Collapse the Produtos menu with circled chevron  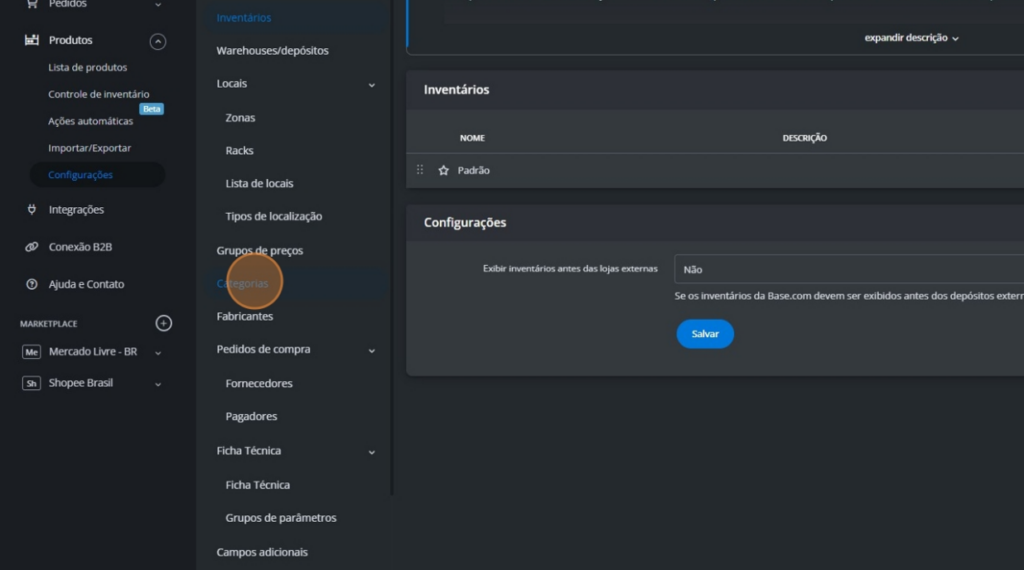pos(158,41)
